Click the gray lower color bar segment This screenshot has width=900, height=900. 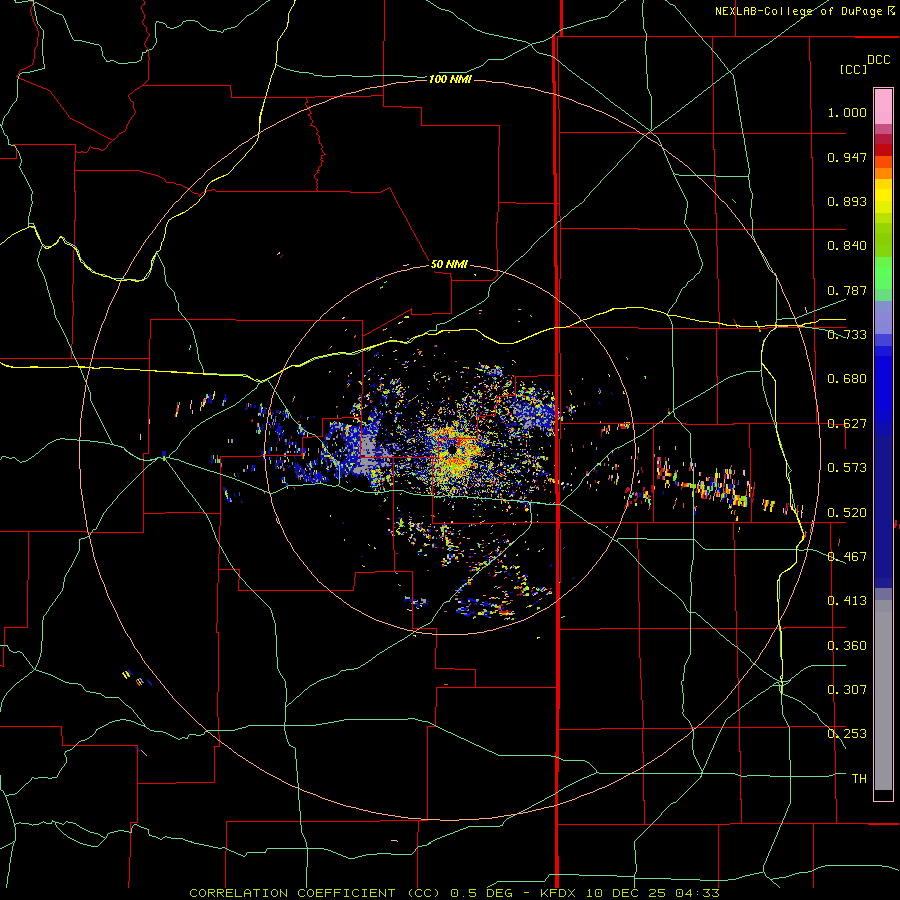click(883, 695)
